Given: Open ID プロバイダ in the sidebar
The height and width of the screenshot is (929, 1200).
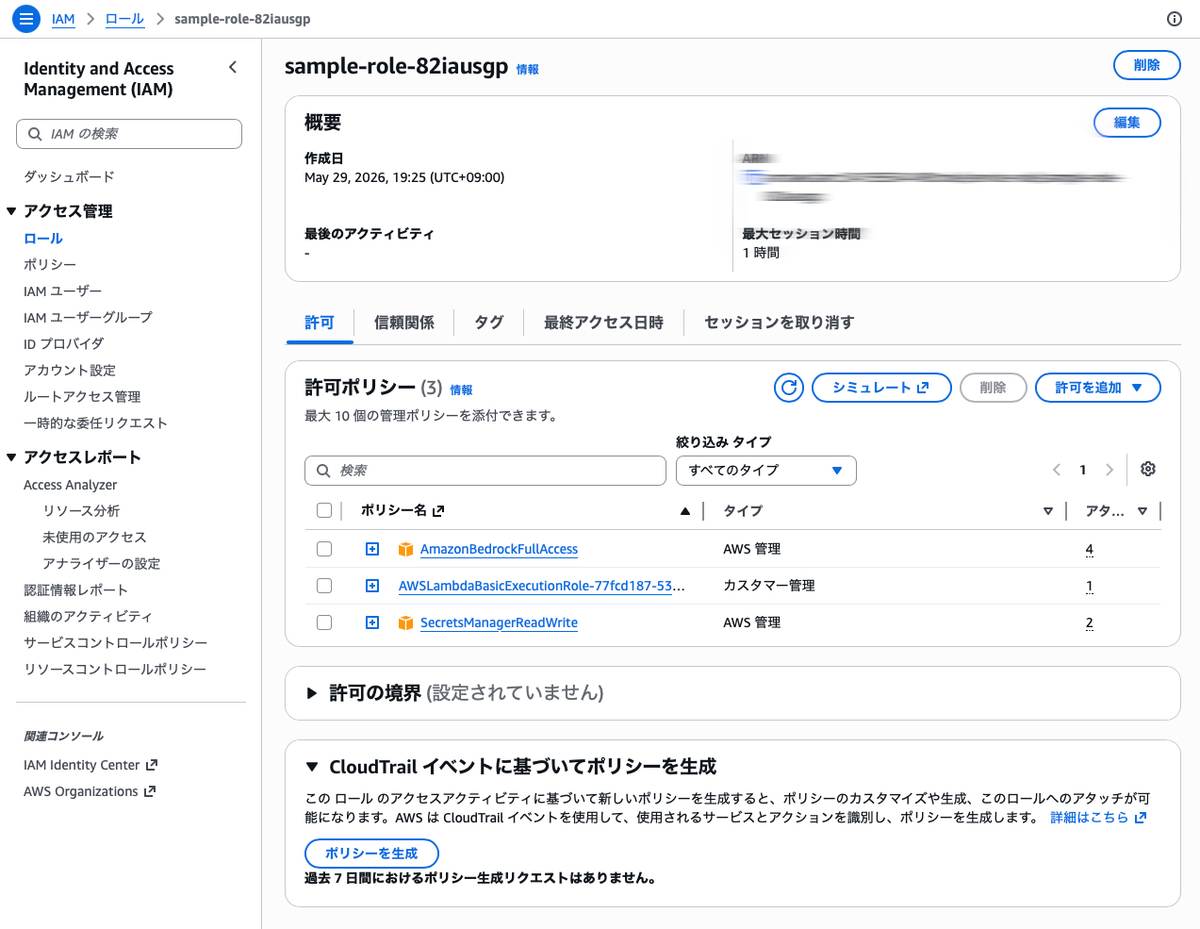Looking at the screenshot, I should point(64,344).
